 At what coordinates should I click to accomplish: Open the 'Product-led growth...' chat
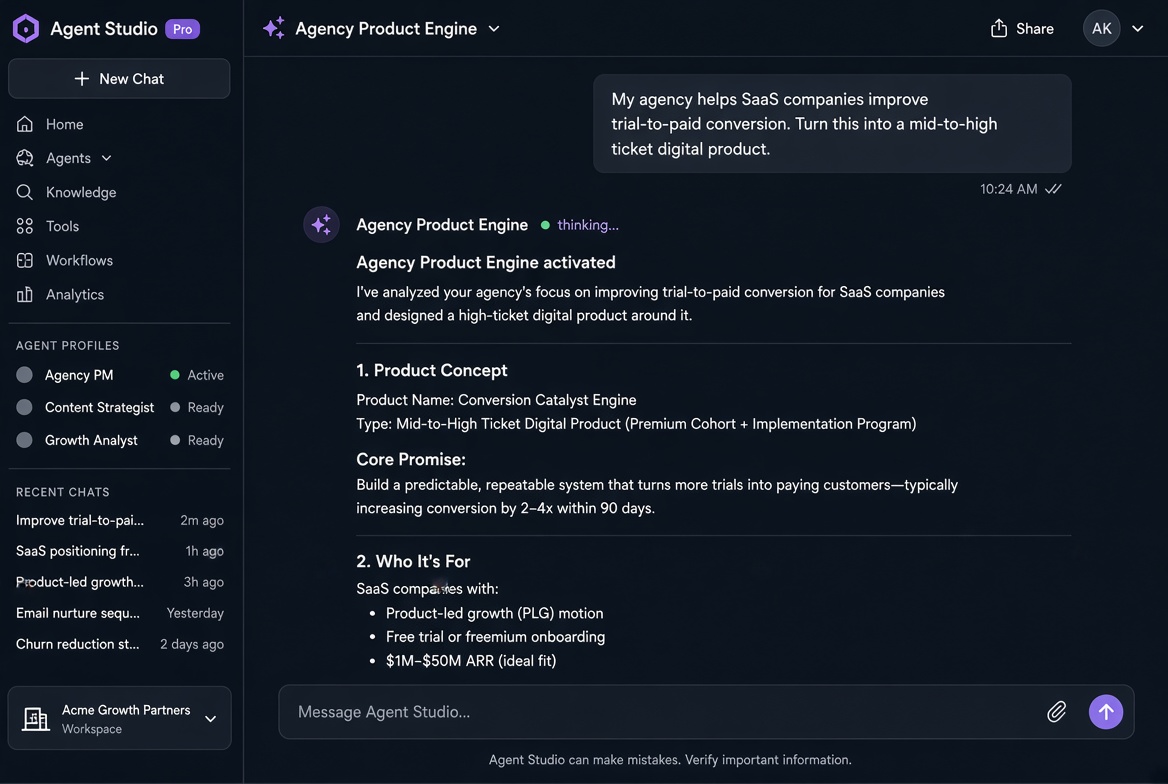(119, 582)
